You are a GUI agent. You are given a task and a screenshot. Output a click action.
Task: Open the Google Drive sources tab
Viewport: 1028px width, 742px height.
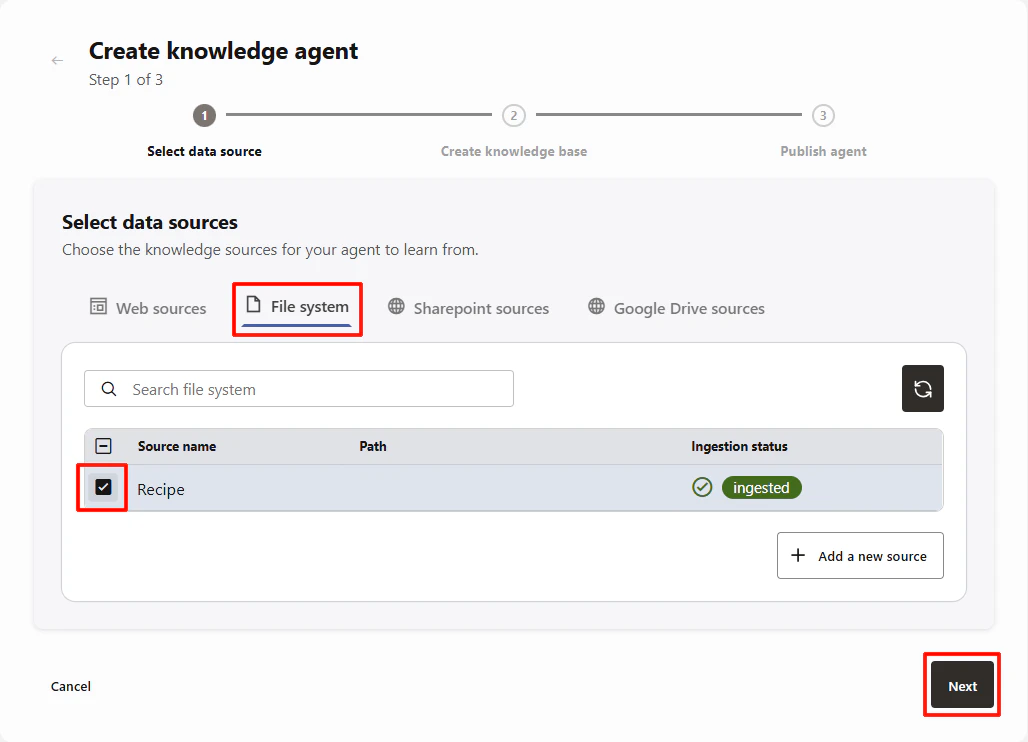tap(676, 308)
